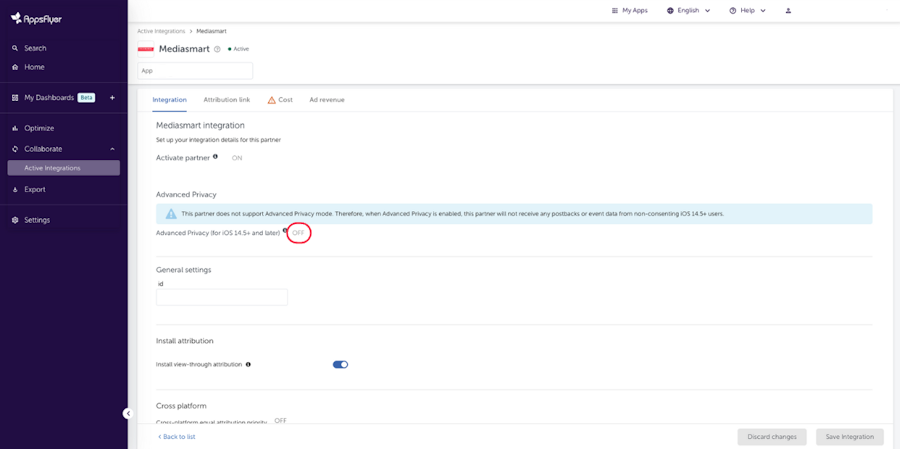Click the Mediasmart integration heading
Screen dimensions: 900x449
(x=200, y=125)
